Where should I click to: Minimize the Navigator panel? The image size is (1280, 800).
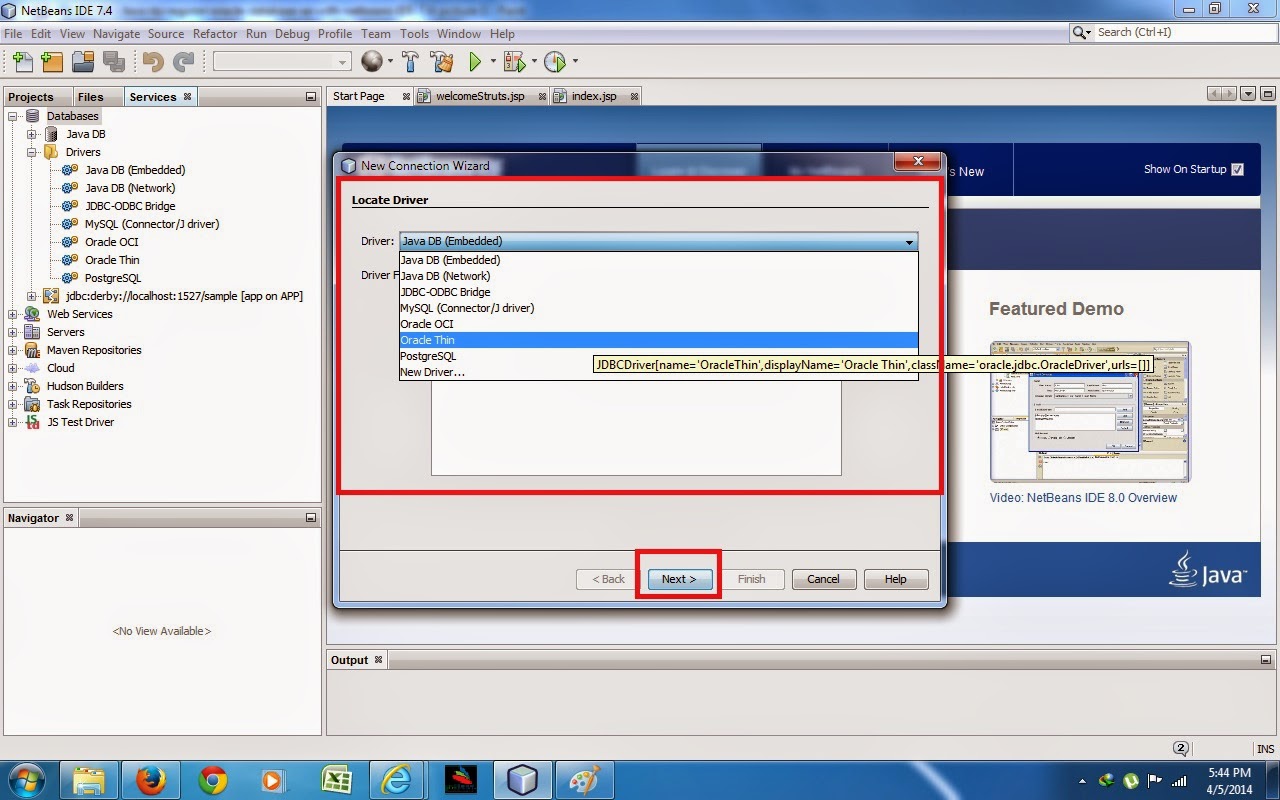pos(311,518)
